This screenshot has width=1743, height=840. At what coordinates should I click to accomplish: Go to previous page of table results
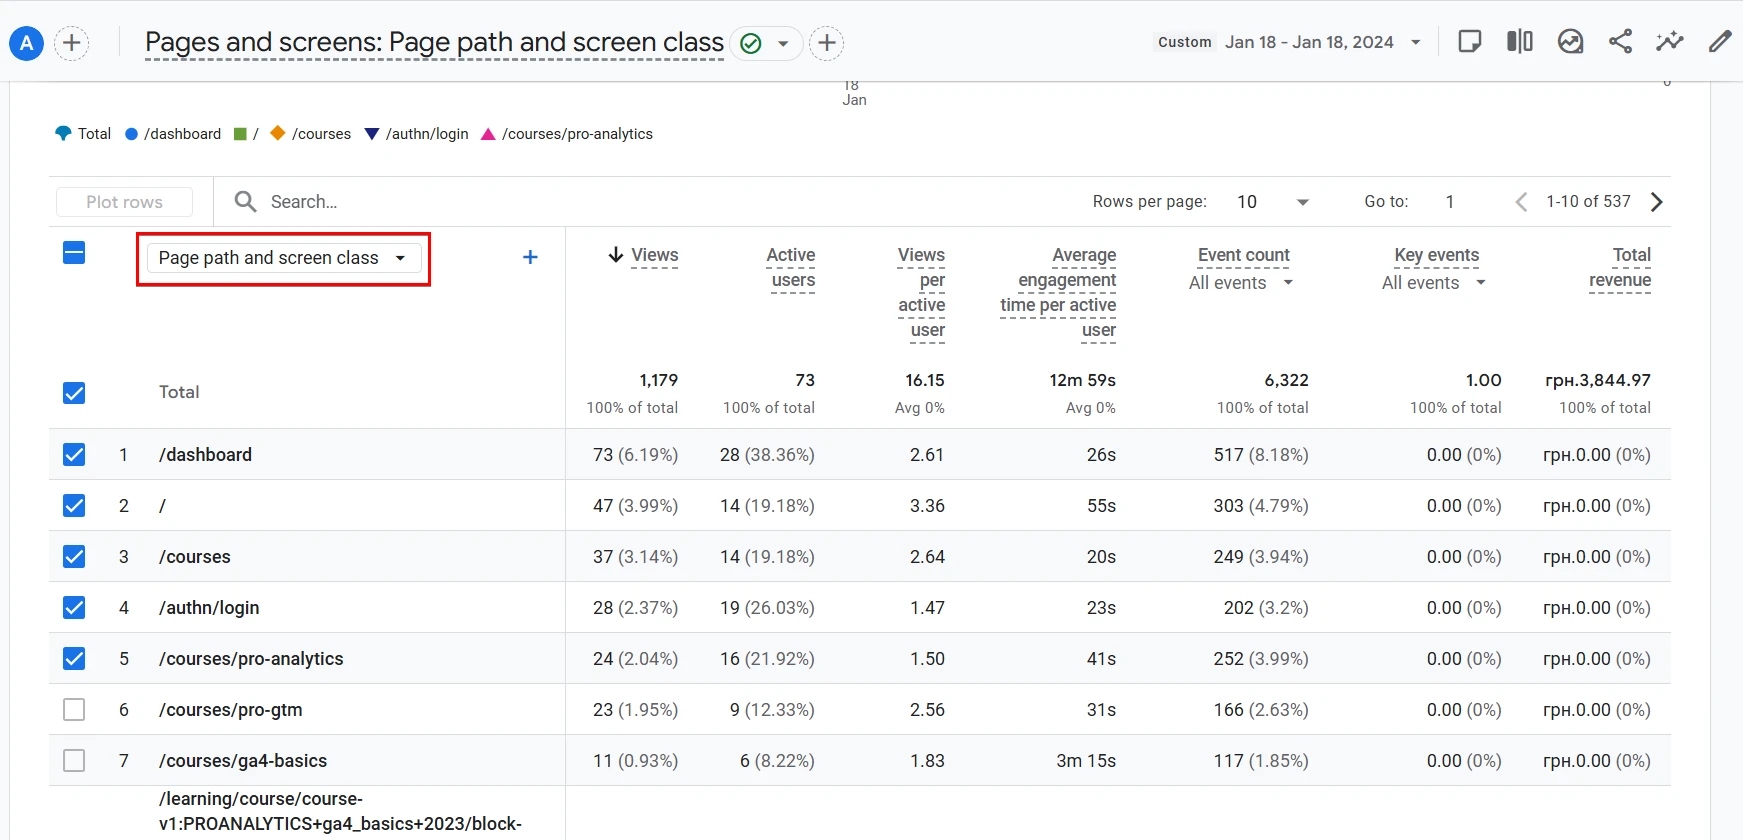point(1521,202)
